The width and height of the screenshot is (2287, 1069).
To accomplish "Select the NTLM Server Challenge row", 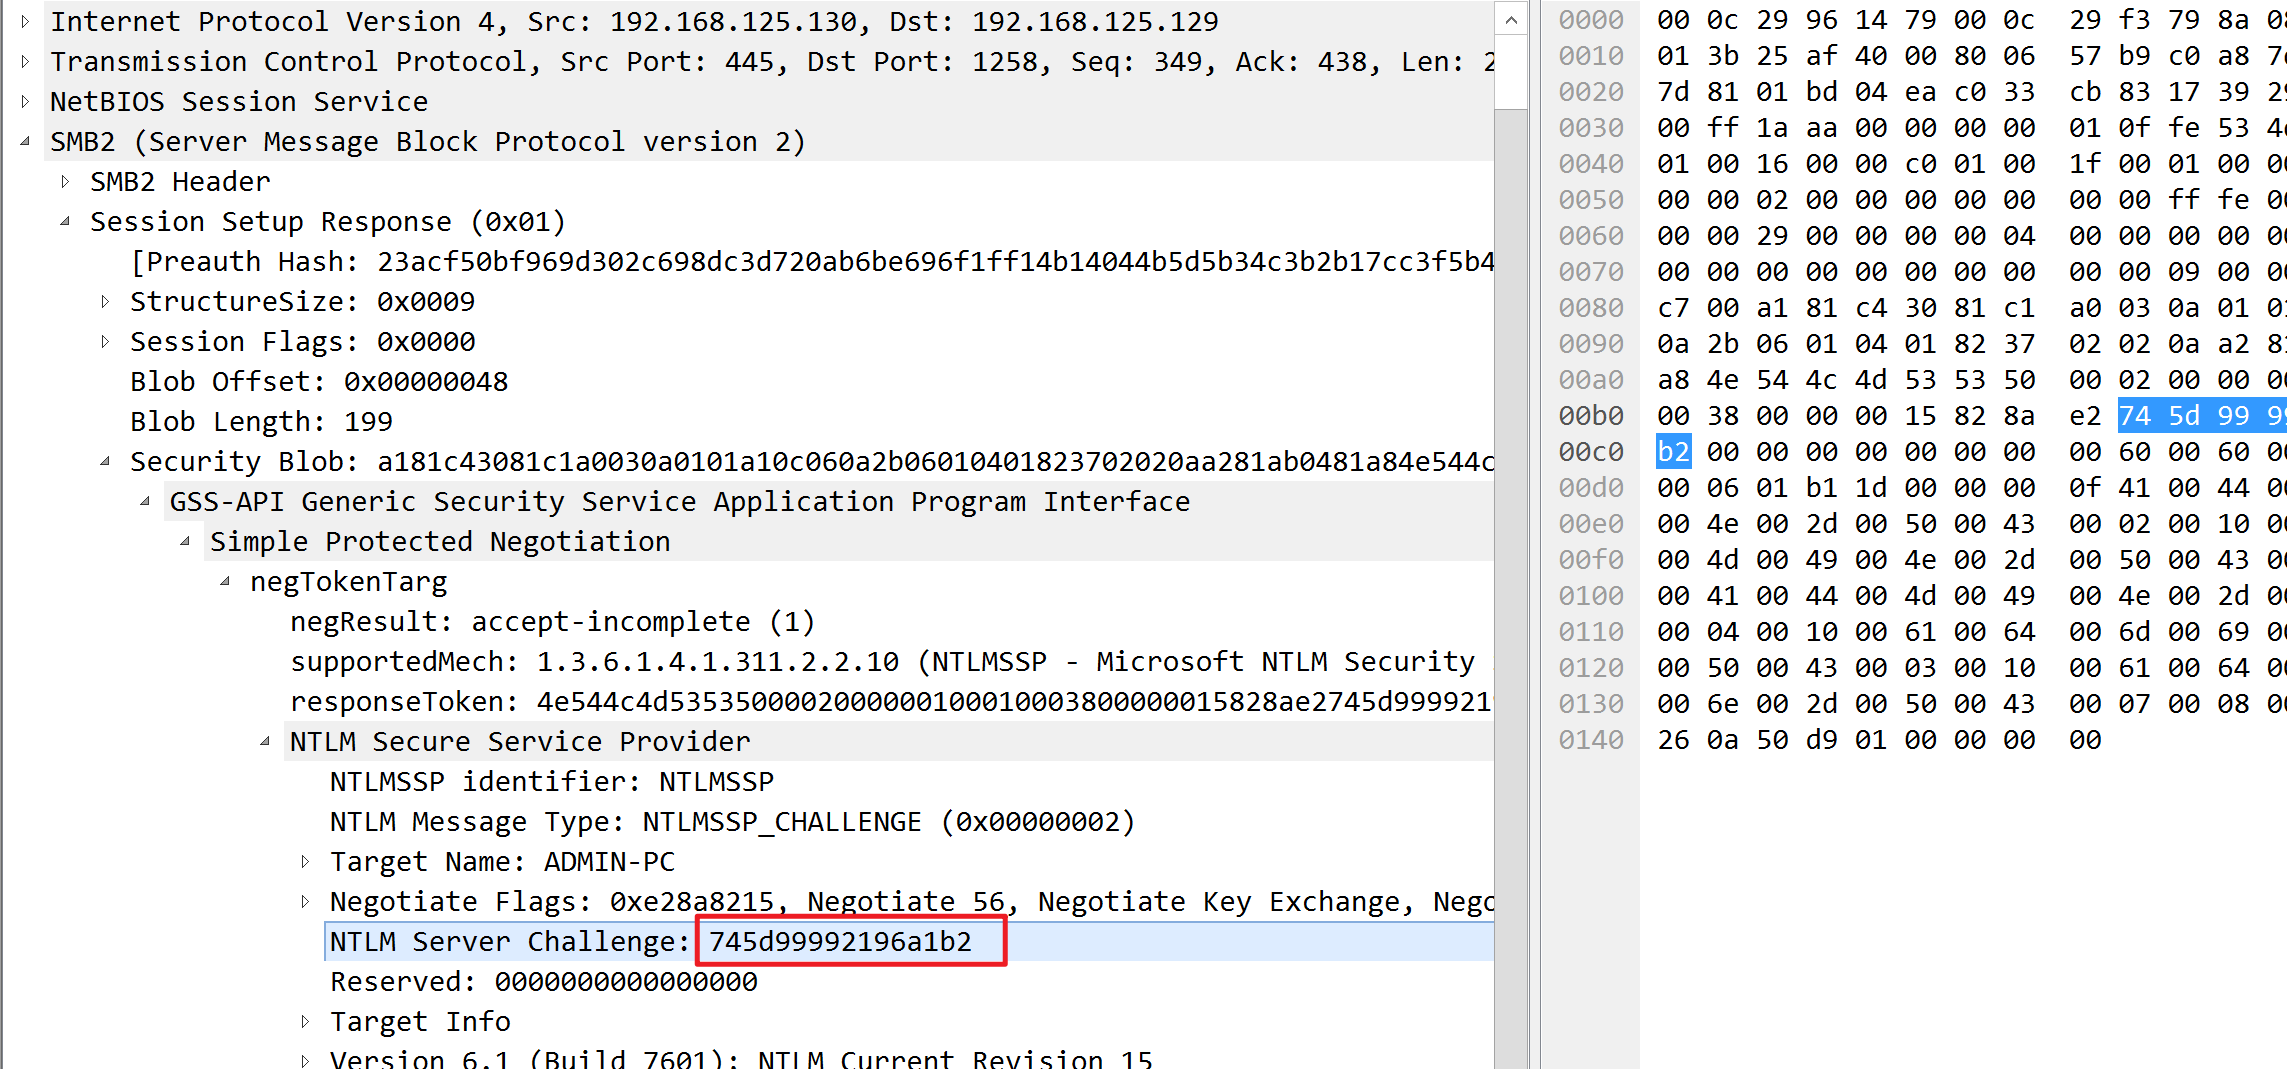I will click(x=910, y=941).
